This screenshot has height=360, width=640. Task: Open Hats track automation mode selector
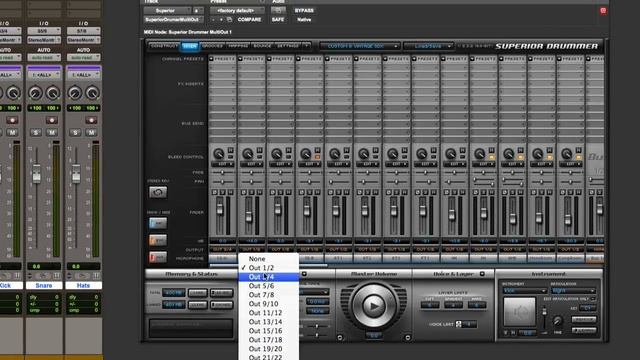[83, 58]
